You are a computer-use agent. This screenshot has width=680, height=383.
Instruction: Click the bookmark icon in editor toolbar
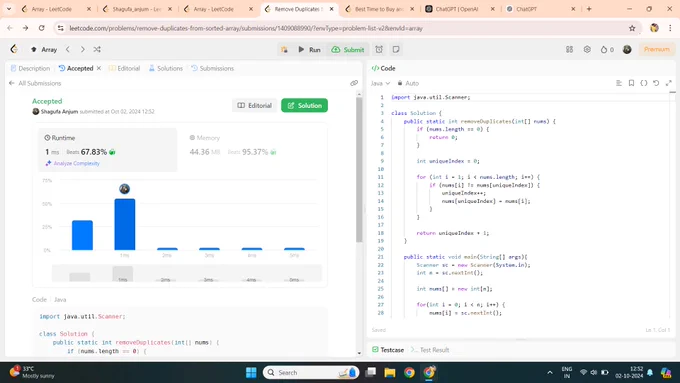click(x=631, y=83)
